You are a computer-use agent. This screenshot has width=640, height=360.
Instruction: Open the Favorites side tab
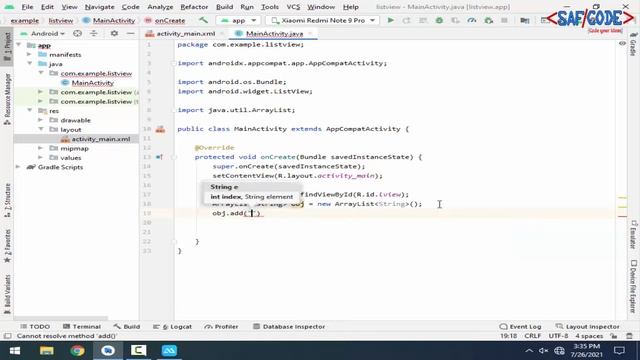(7, 246)
